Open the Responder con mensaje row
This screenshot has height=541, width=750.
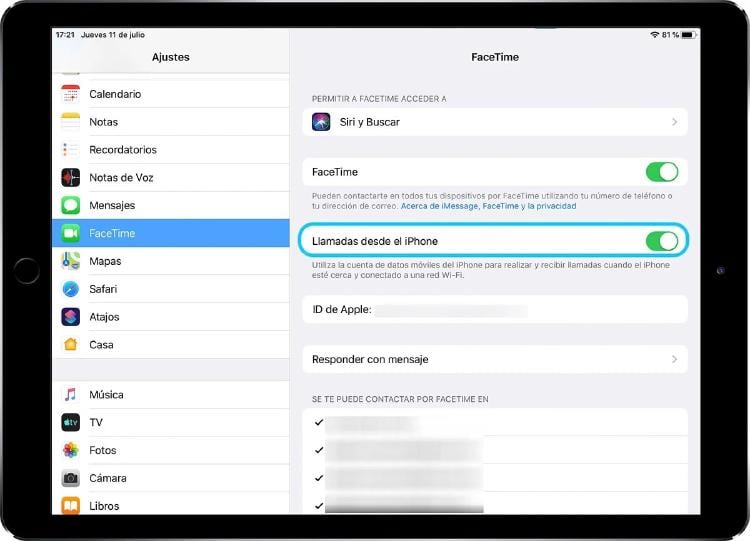click(x=495, y=359)
